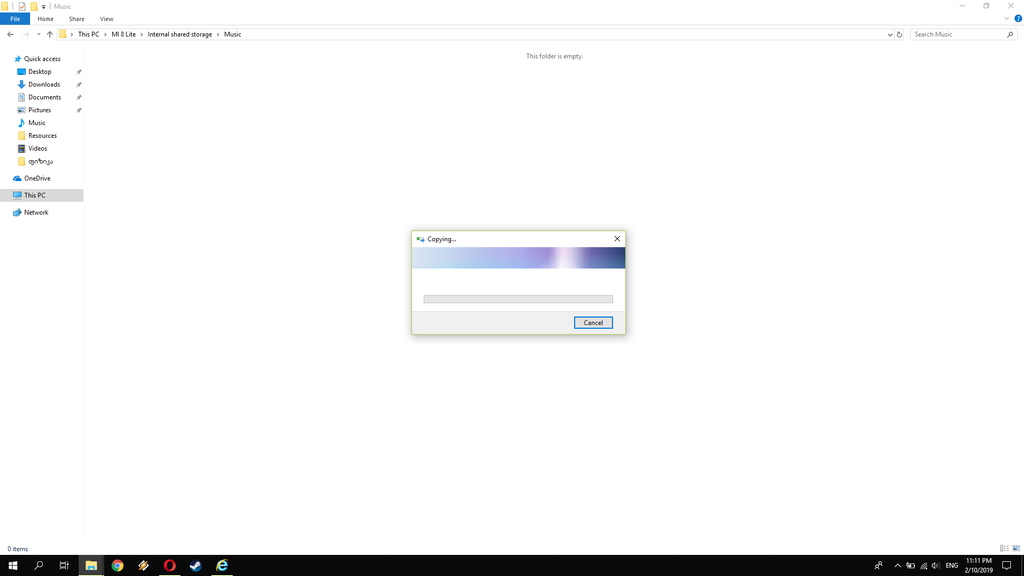
Task: Click New folder icon in title bar
Action: pyautogui.click(x=33, y=7)
